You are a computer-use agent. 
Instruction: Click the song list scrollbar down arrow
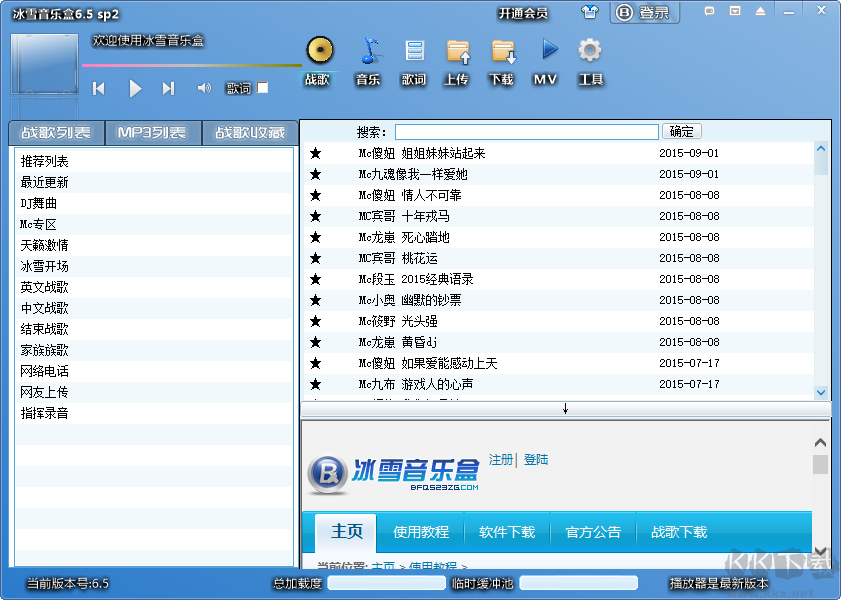click(821, 393)
